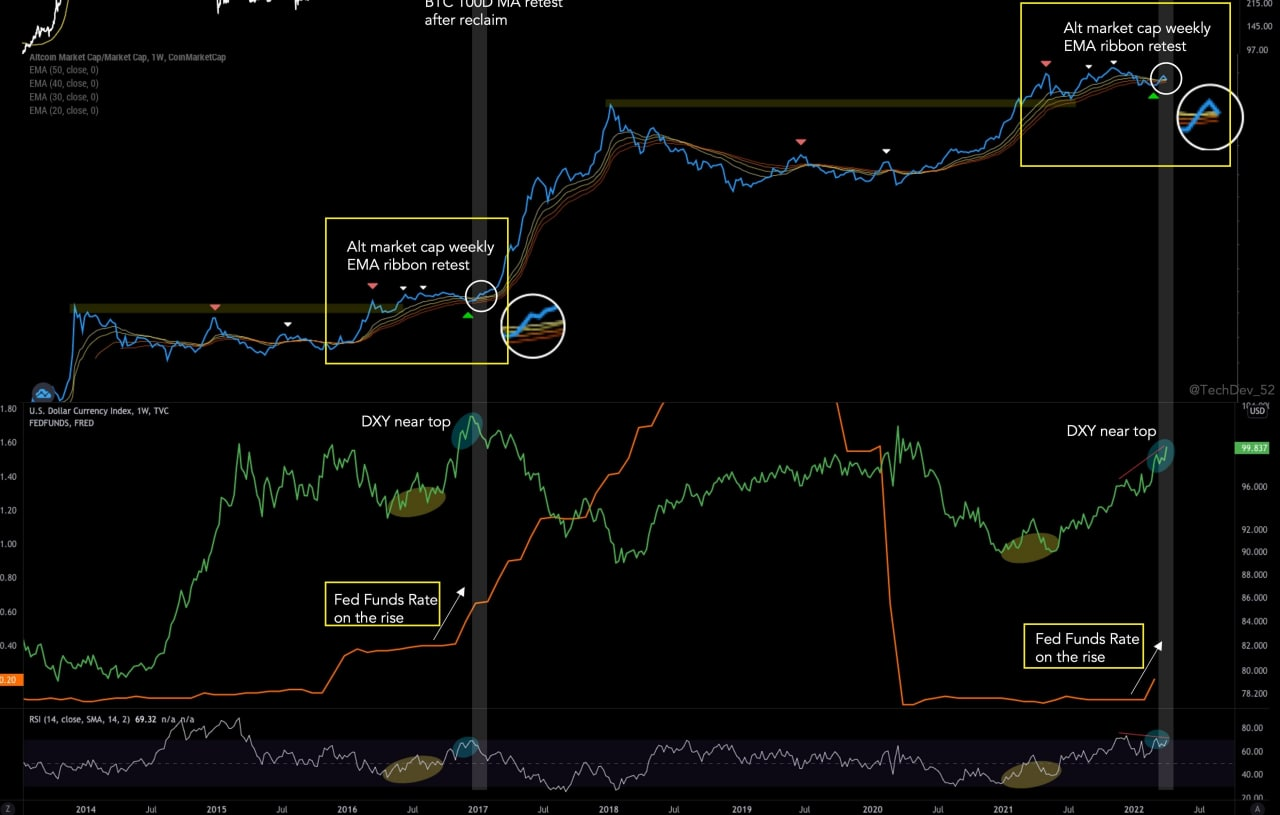Open the USD currency selector on price axis

point(1257,411)
